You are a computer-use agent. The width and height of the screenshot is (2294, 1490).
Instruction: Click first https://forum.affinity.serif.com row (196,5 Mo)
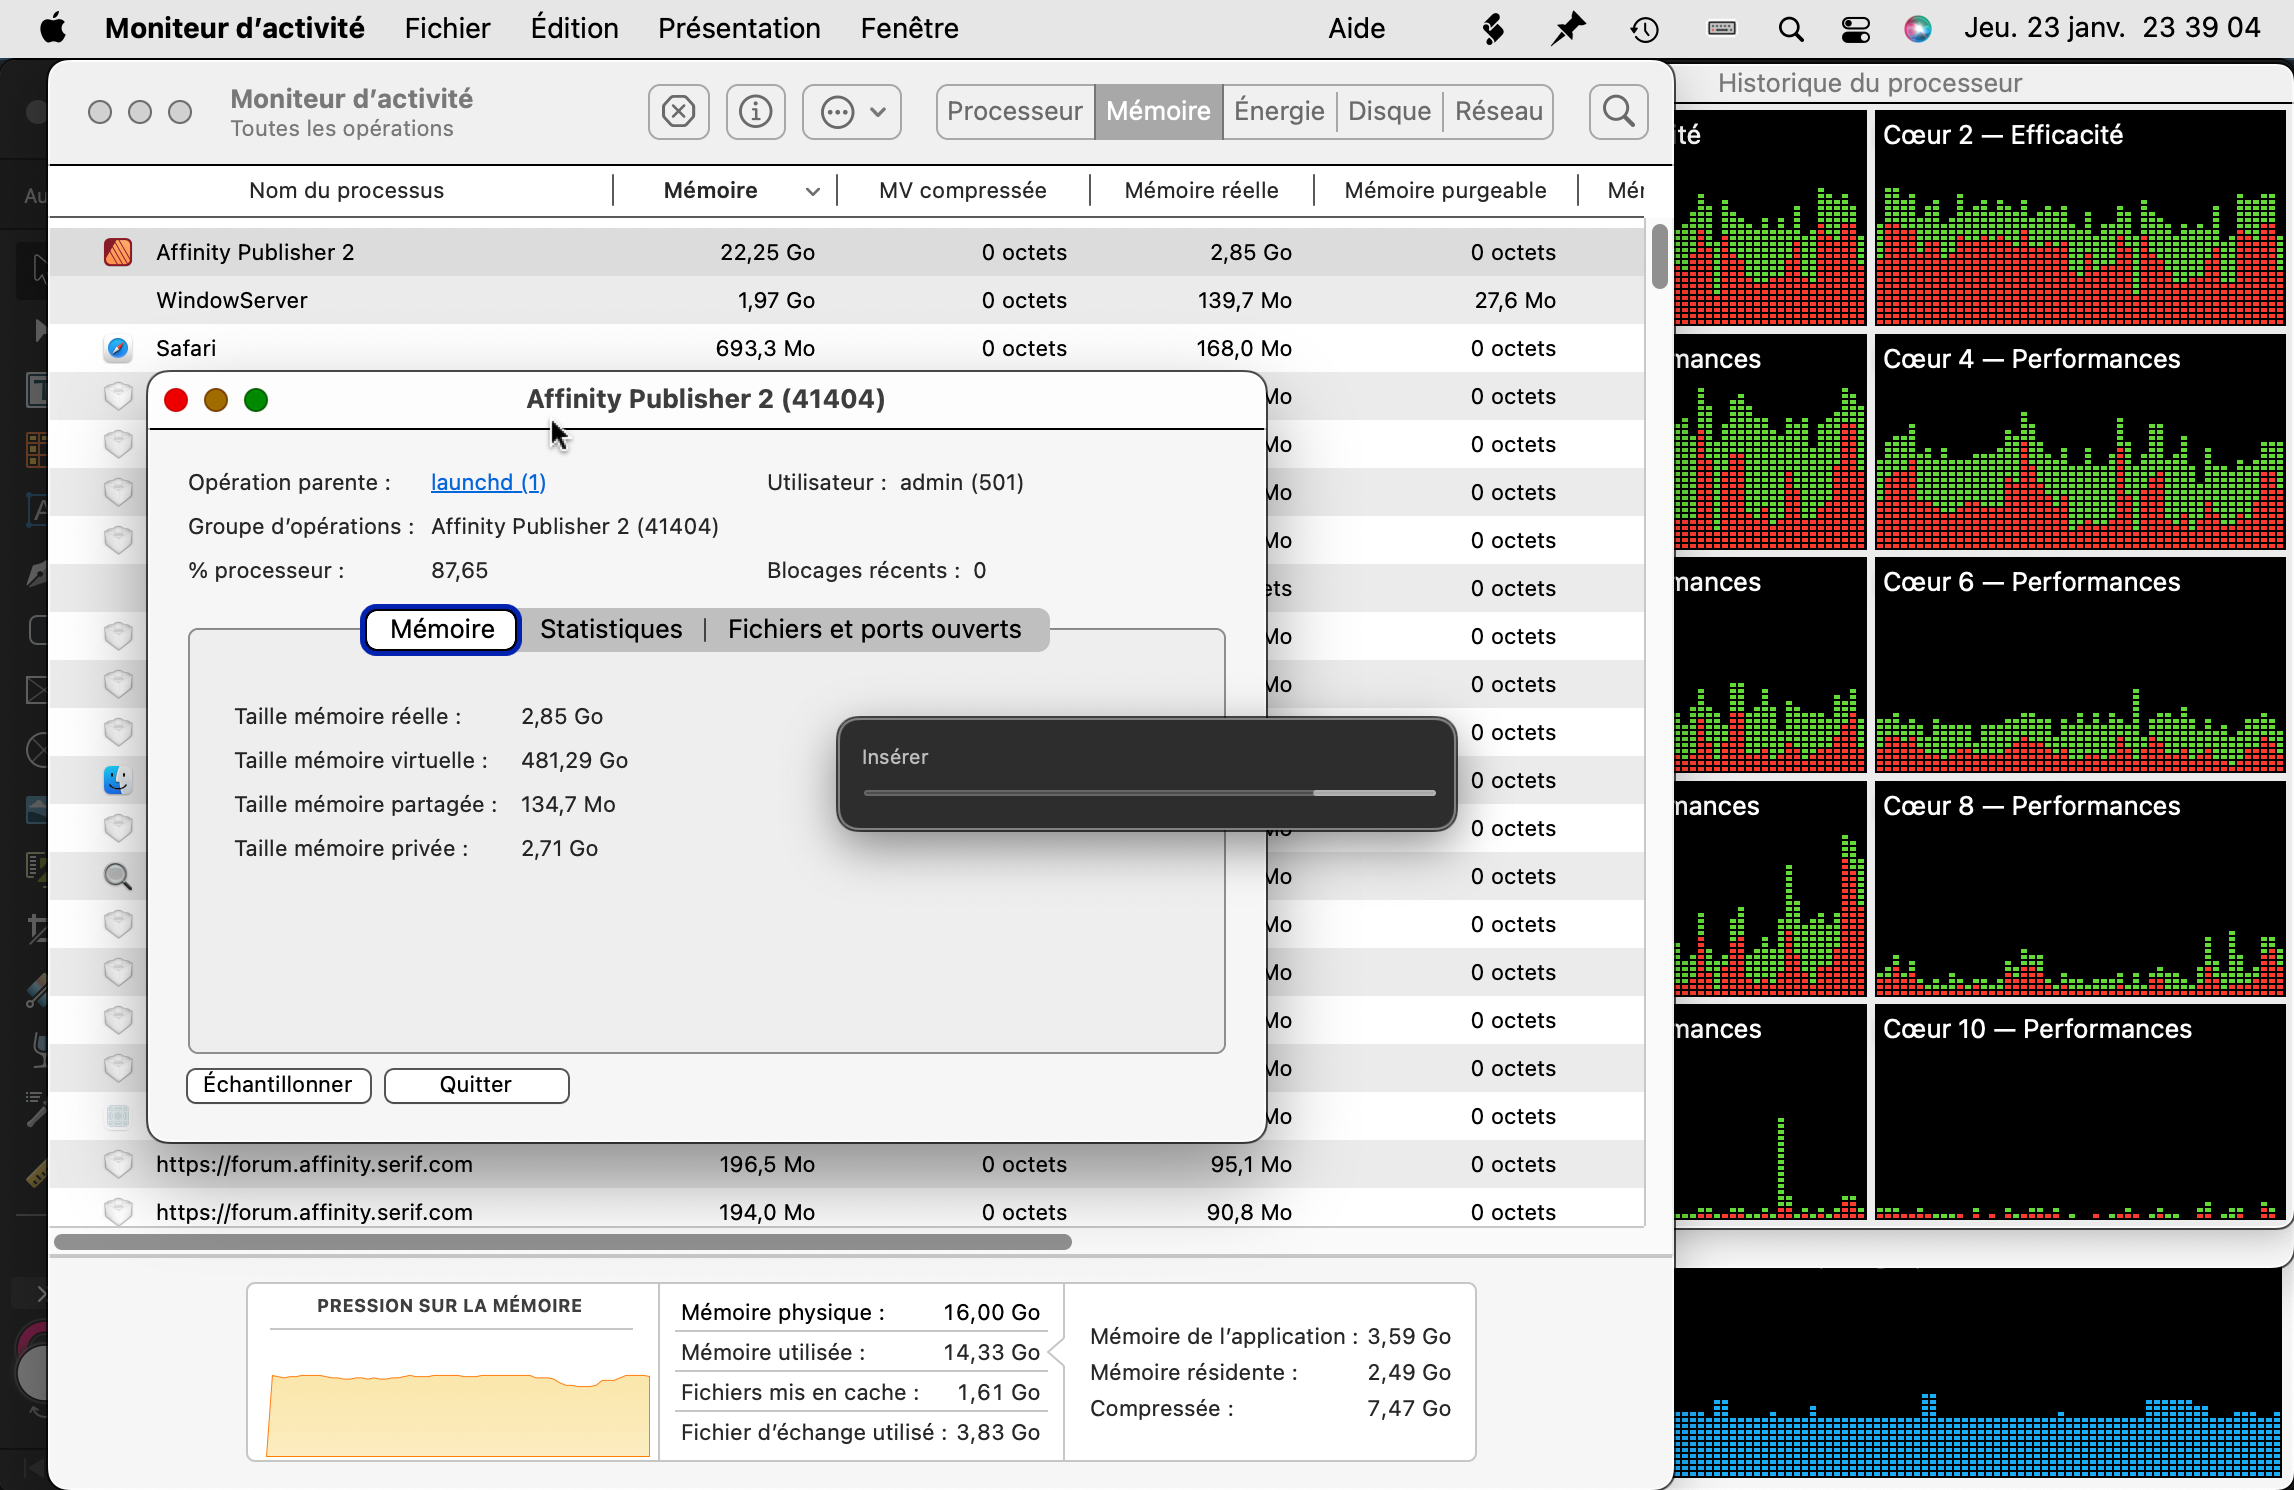pos(846,1164)
